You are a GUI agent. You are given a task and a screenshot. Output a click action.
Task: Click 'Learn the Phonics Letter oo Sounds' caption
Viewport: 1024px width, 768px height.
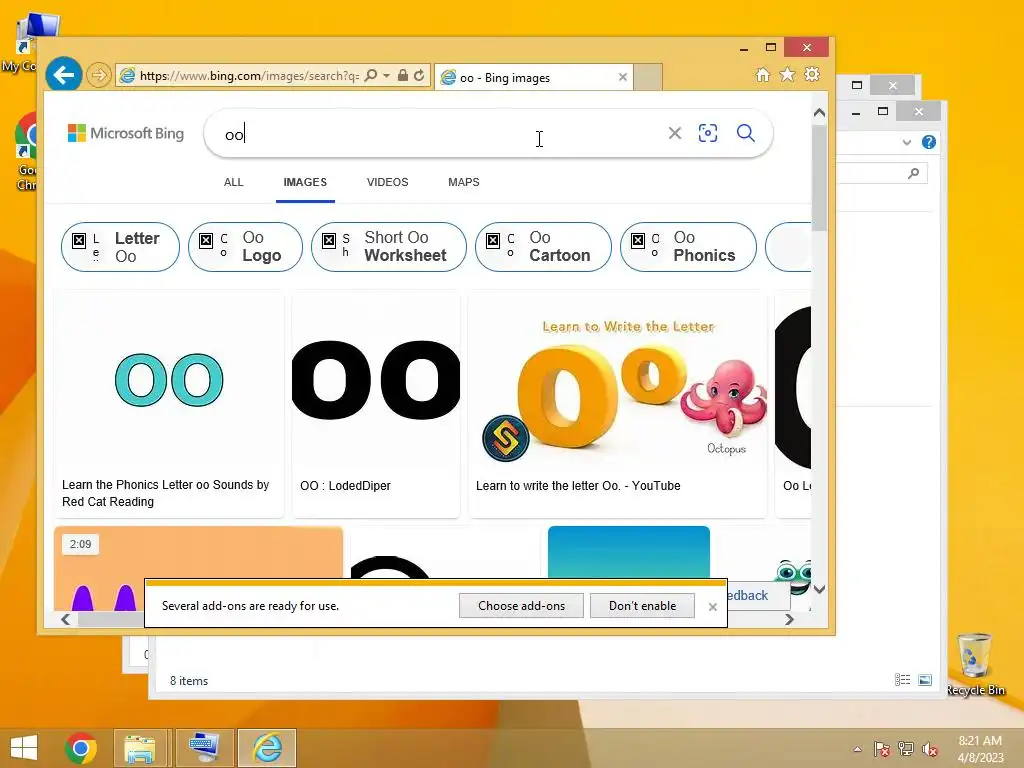pyautogui.click(x=165, y=493)
